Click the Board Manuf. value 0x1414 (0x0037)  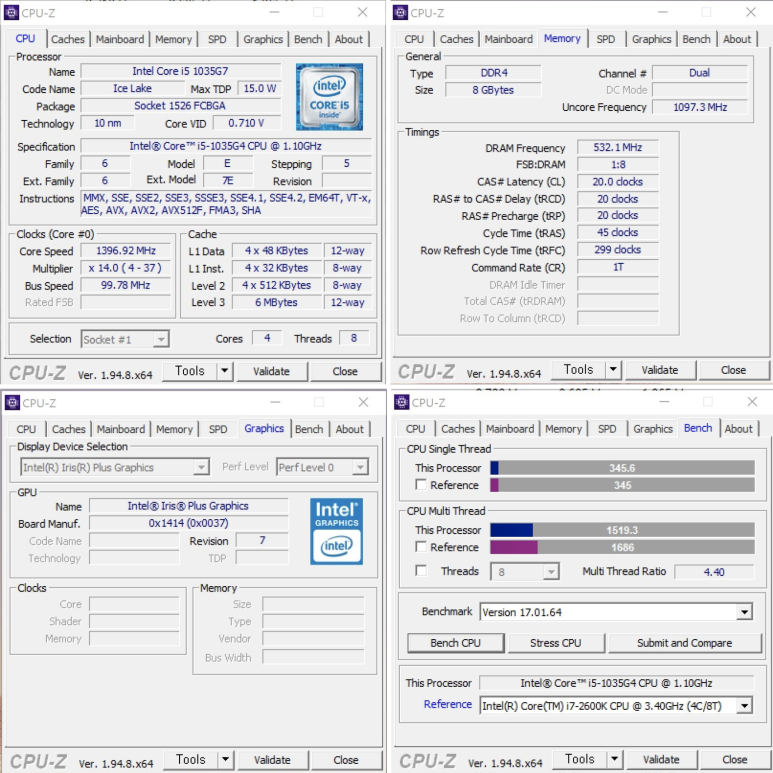tap(188, 523)
